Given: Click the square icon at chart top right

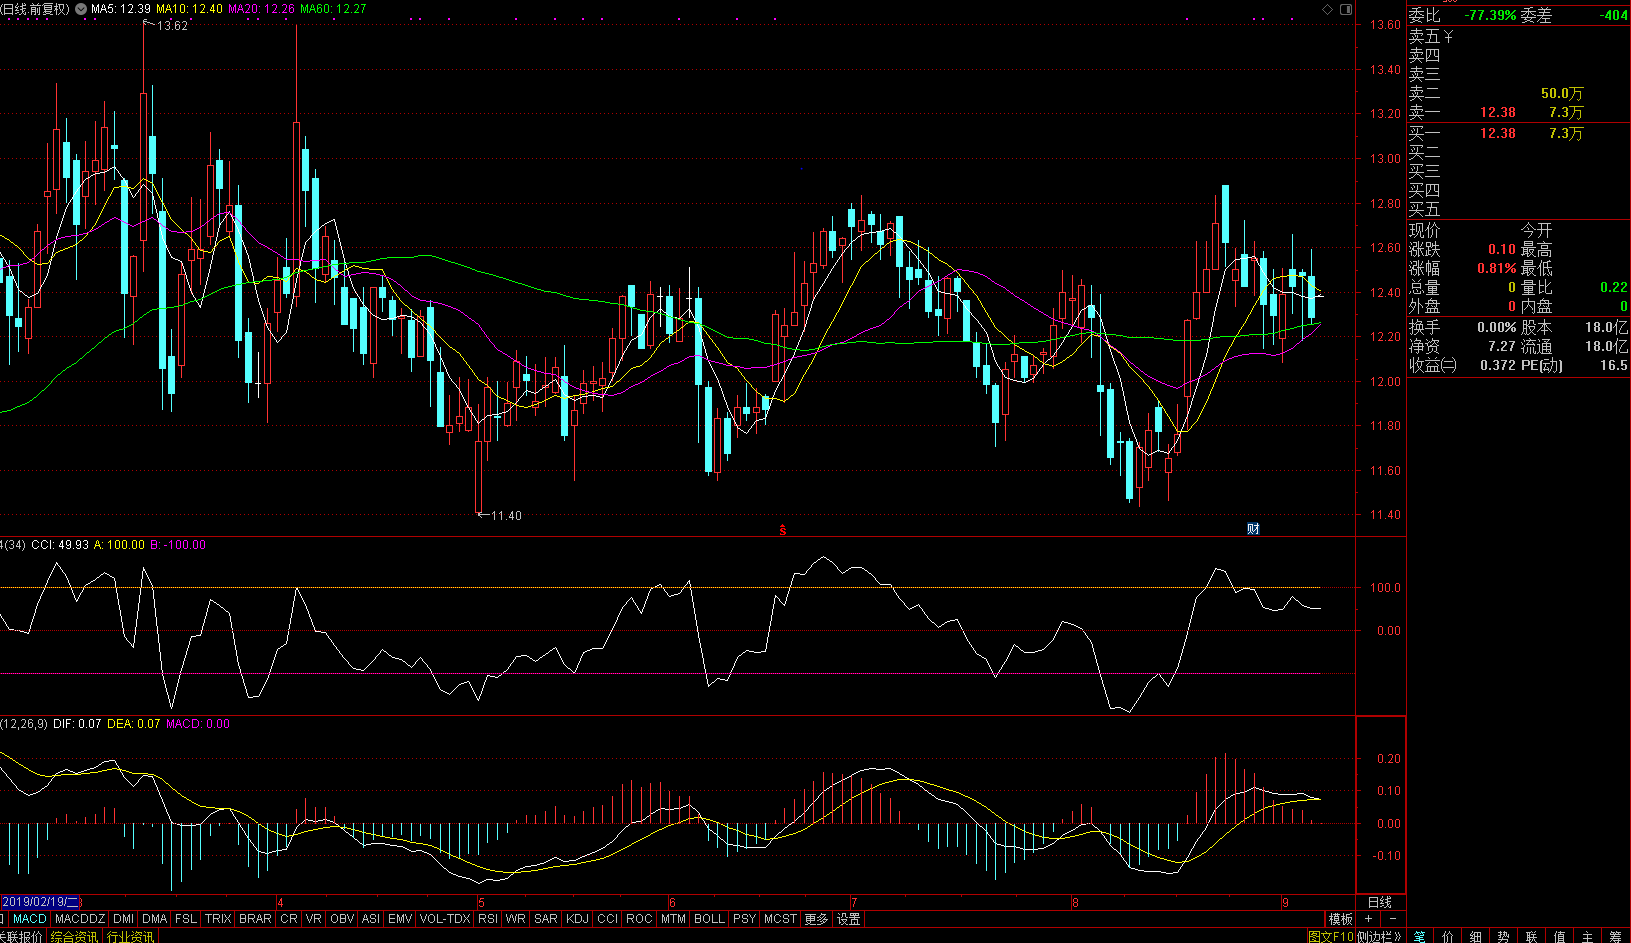Looking at the screenshot, I should pyautogui.click(x=1345, y=9).
